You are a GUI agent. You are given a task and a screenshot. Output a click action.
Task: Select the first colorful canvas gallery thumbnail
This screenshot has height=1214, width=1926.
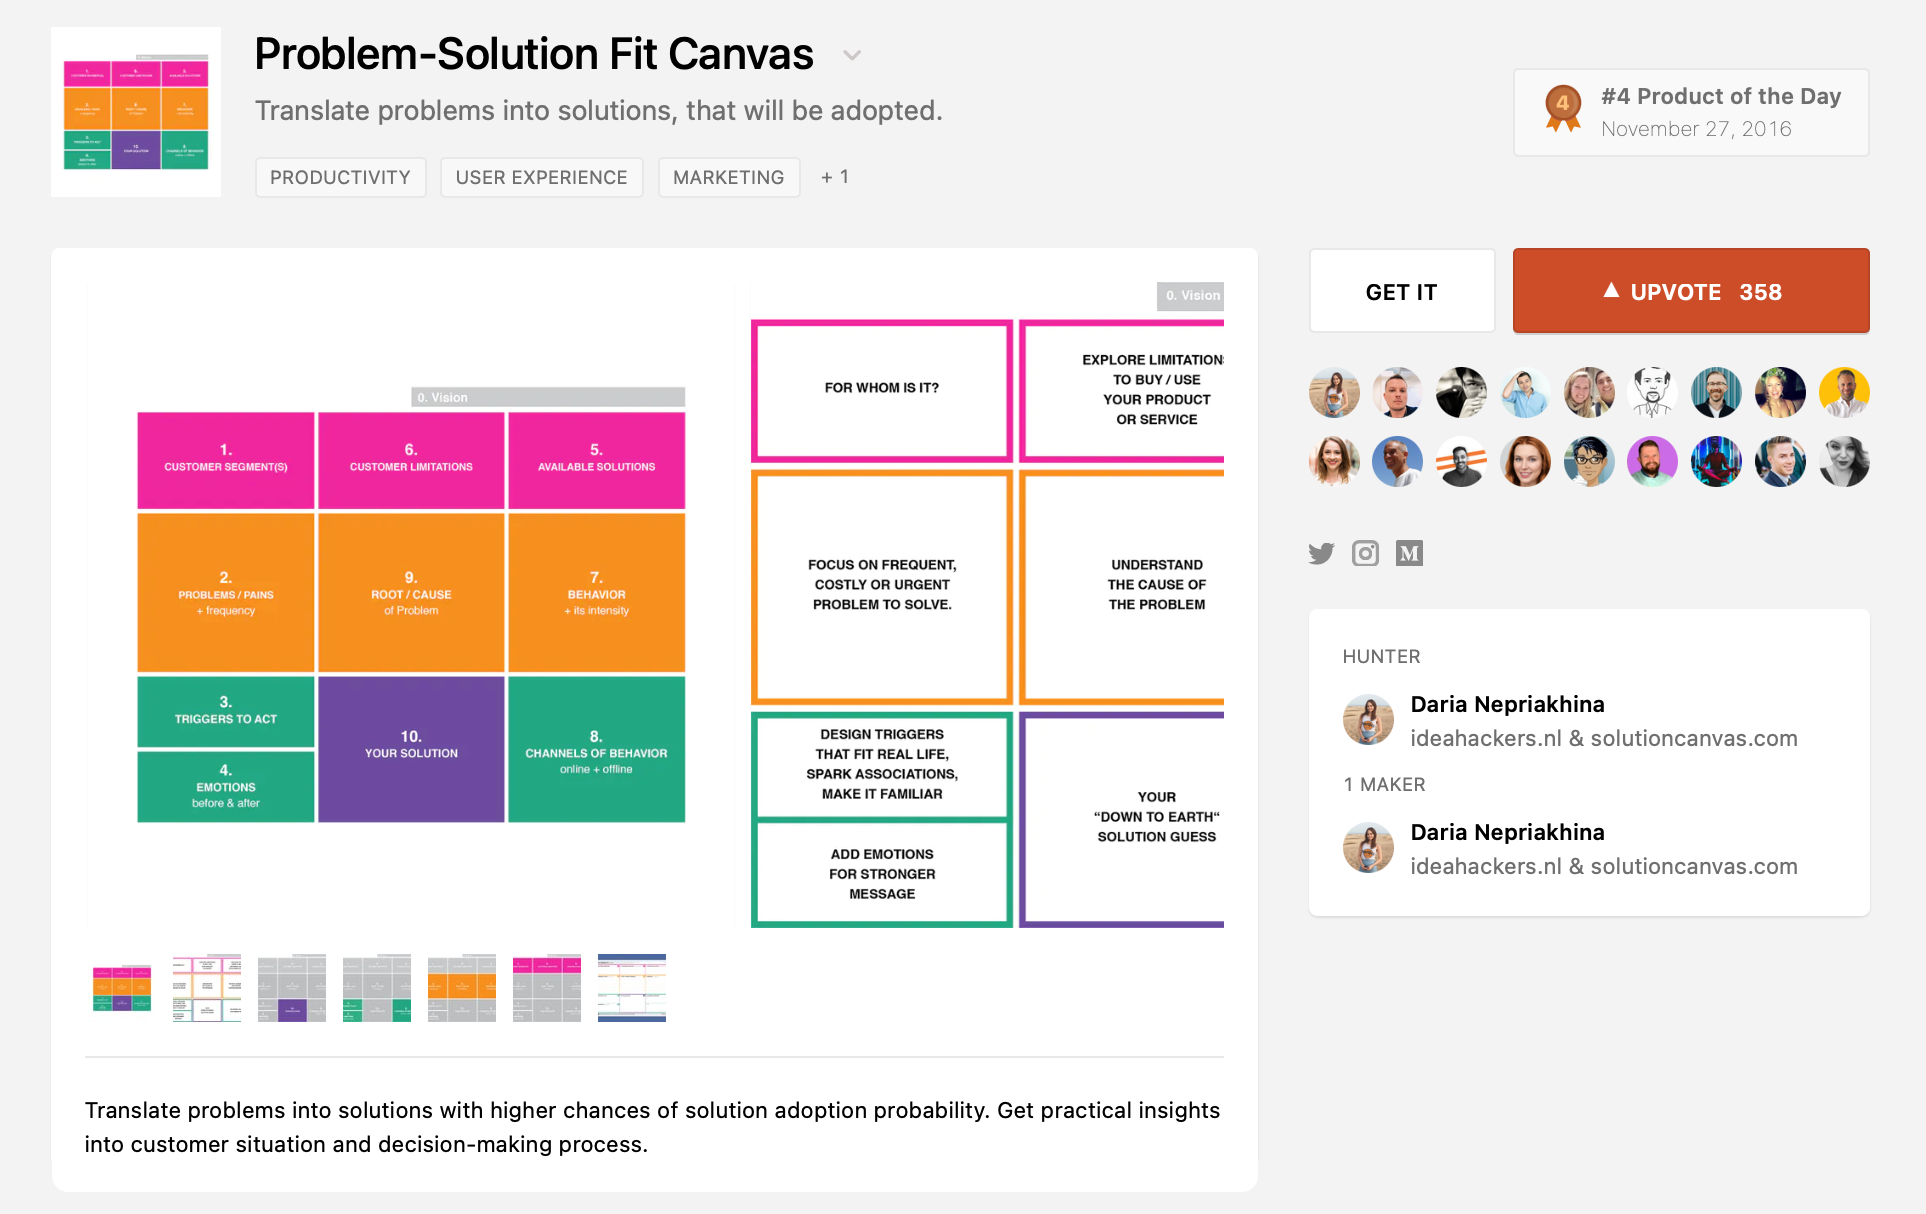[122, 988]
